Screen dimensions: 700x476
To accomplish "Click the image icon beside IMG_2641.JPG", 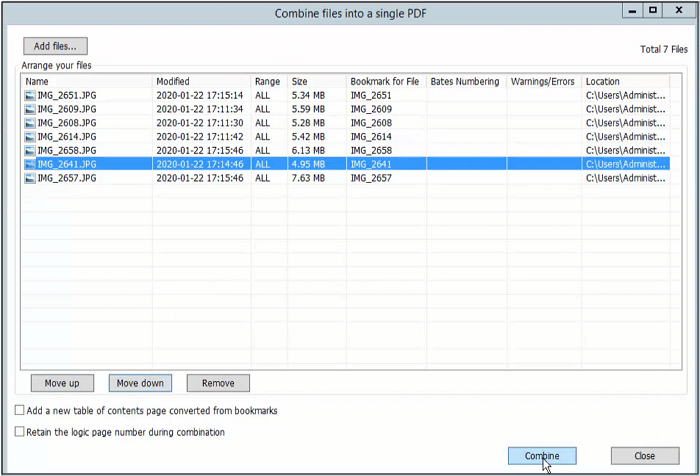I will click(30, 164).
